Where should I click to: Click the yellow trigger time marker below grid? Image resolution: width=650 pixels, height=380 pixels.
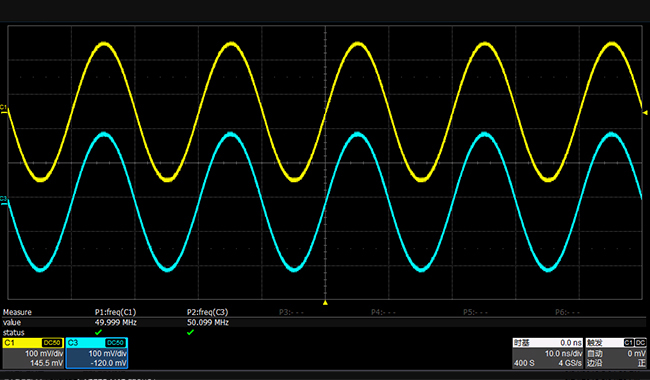coord(325,303)
